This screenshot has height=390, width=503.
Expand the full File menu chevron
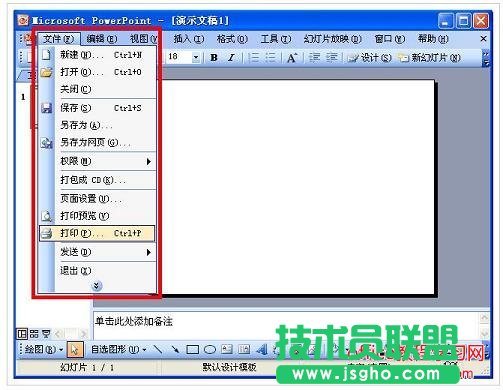tap(97, 286)
